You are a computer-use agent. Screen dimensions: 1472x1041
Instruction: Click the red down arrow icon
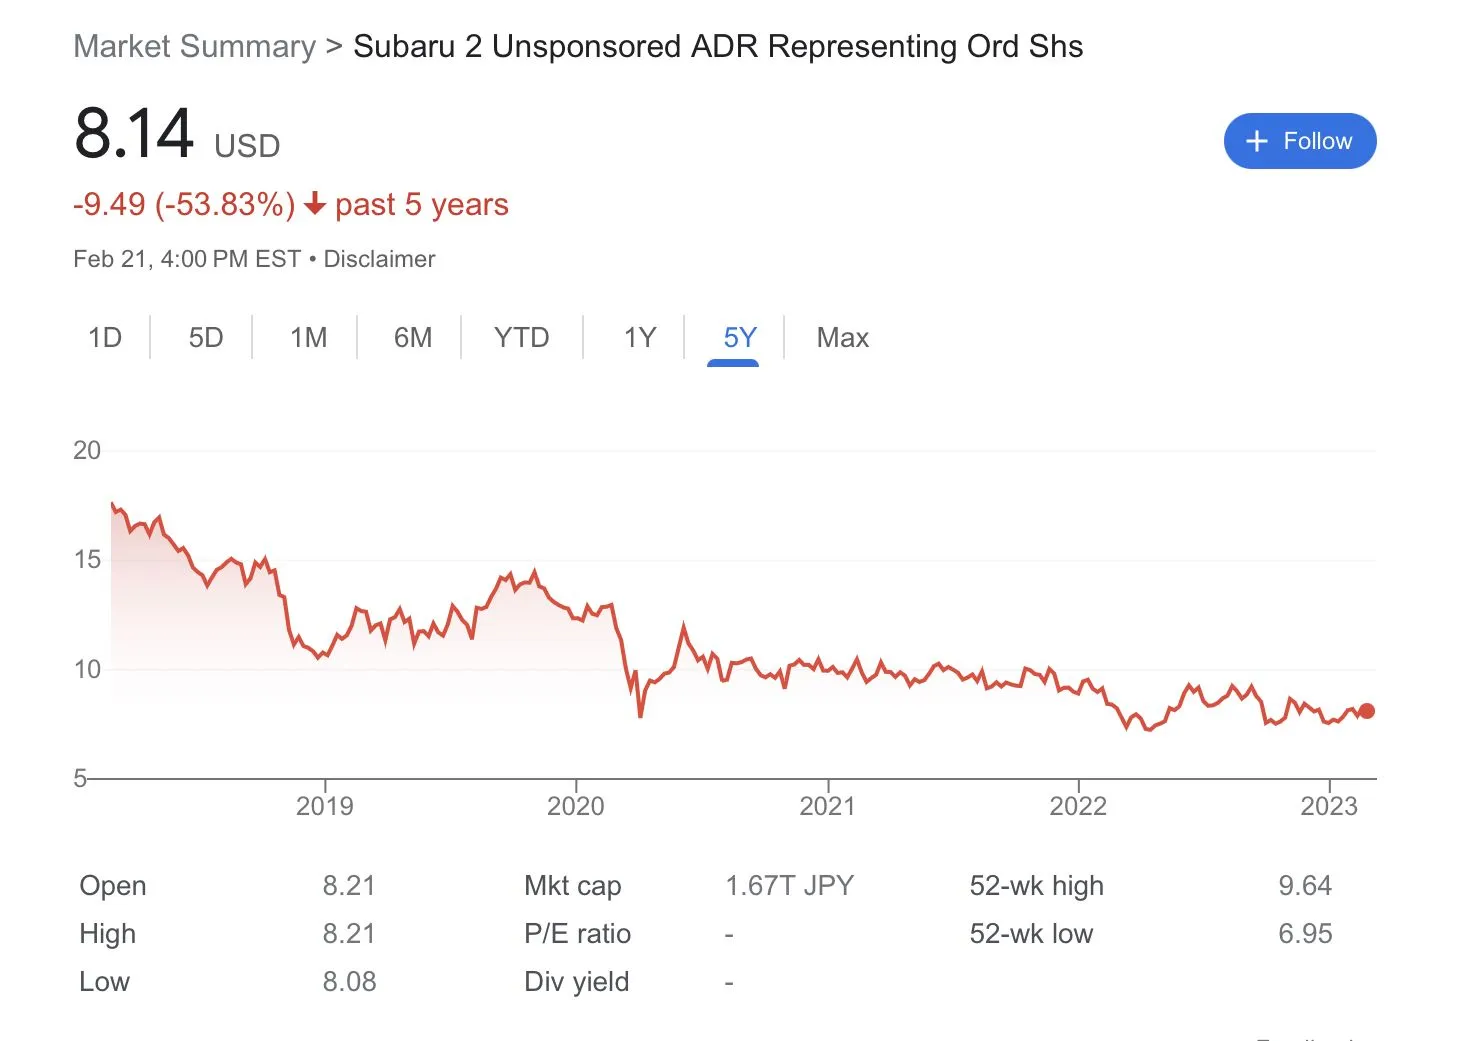point(315,205)
